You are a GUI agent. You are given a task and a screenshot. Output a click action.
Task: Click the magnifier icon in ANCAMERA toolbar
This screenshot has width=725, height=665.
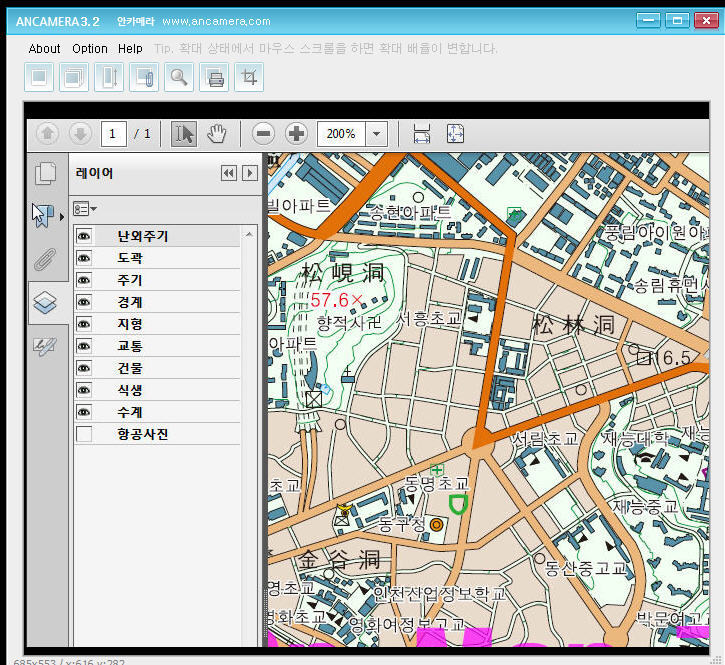tap(179, 77)
